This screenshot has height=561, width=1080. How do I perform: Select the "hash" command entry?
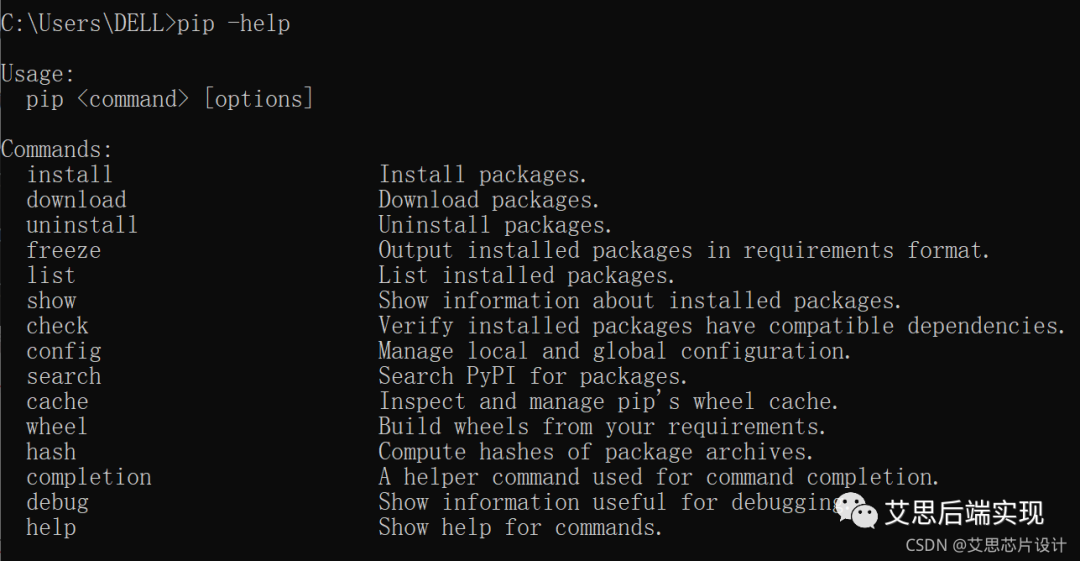(51, 452)
